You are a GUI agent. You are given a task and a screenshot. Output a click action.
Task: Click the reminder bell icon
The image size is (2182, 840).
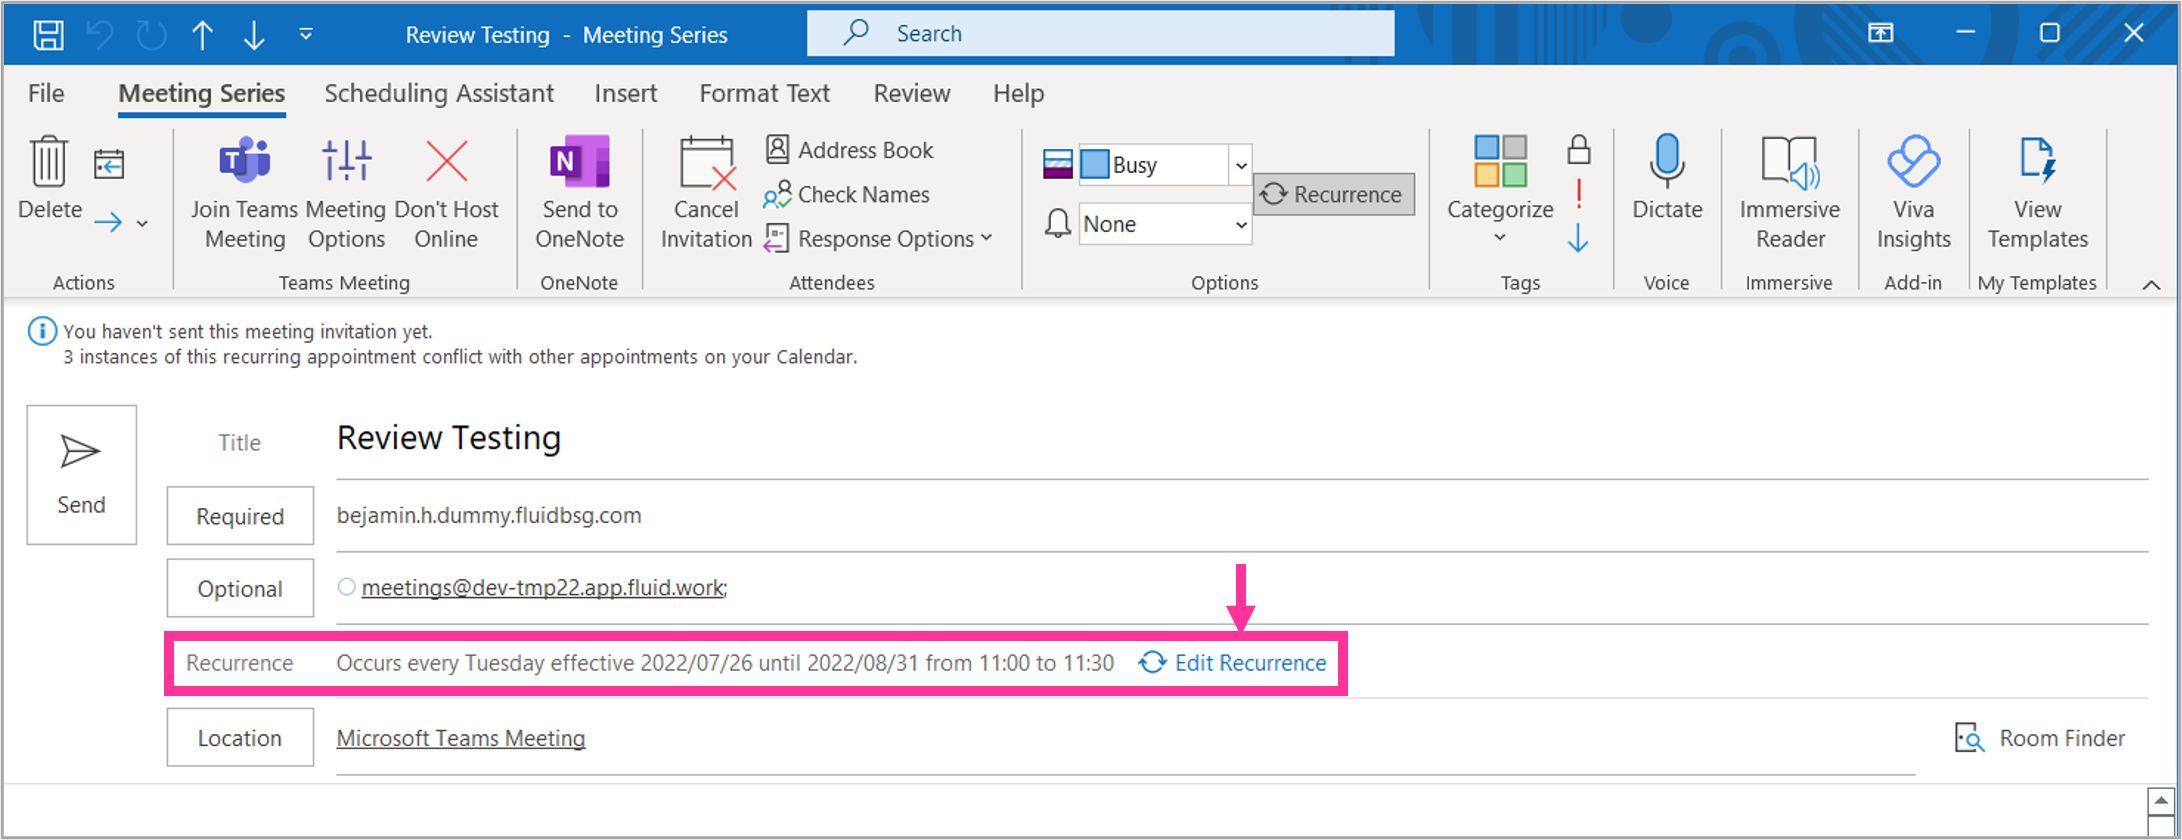tap(1057, 223)
